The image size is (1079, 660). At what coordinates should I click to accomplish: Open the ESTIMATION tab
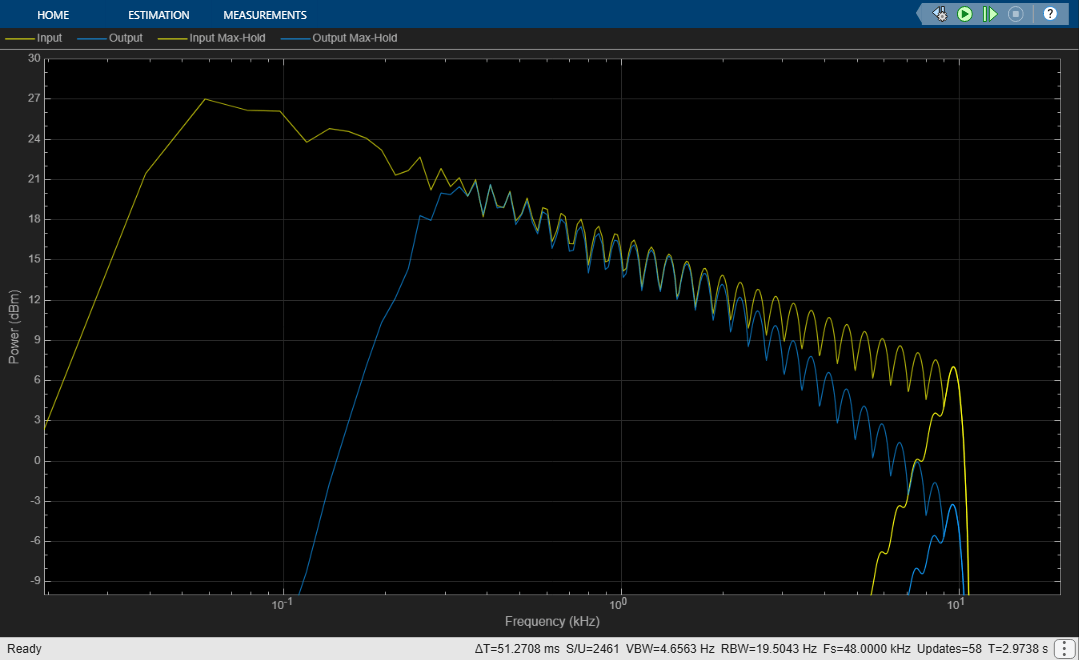coord(158,15)
